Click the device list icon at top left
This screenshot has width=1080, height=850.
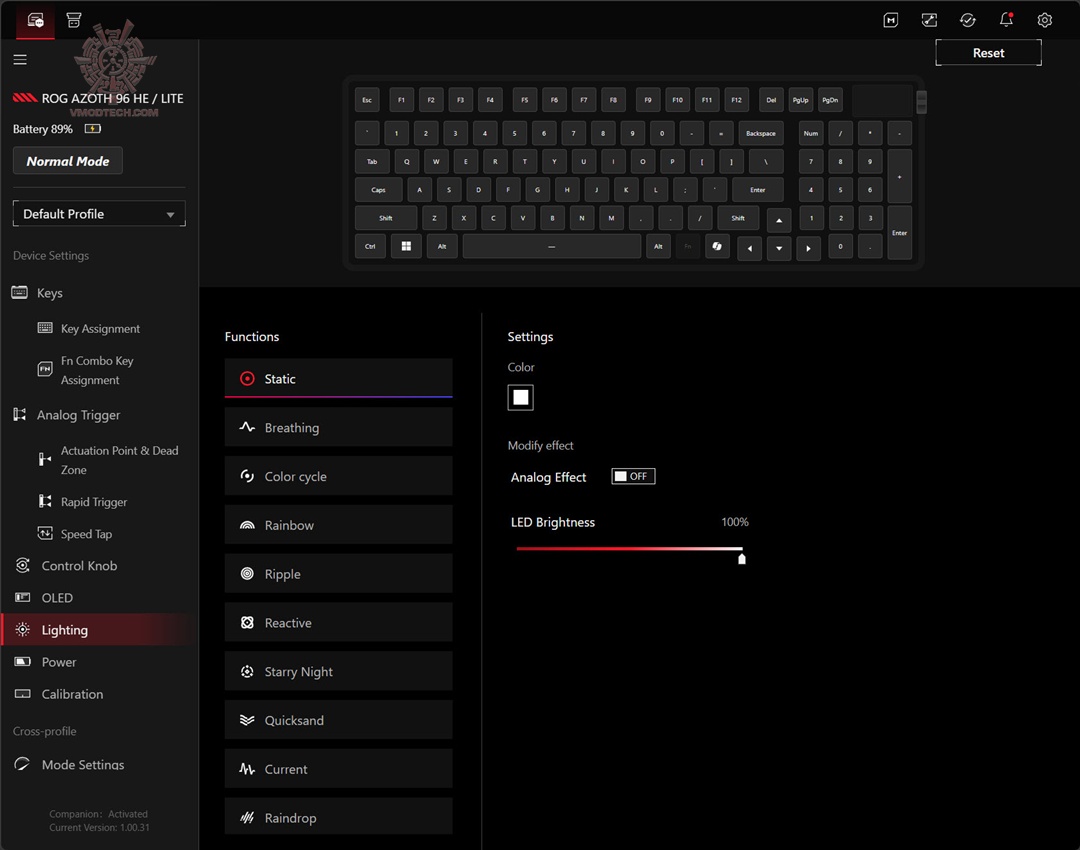(x=36, y=20)
